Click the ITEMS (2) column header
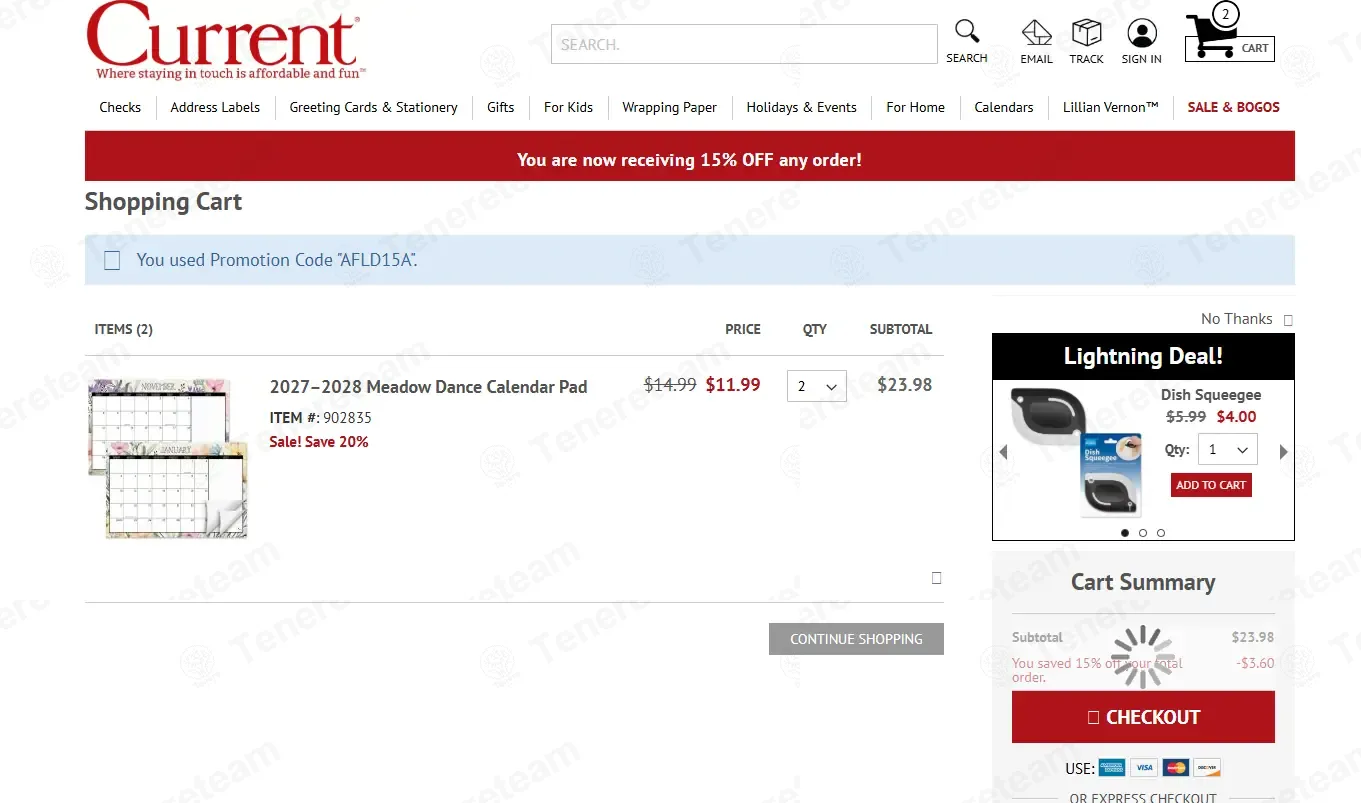The image size is (1361, 803). 124,329
